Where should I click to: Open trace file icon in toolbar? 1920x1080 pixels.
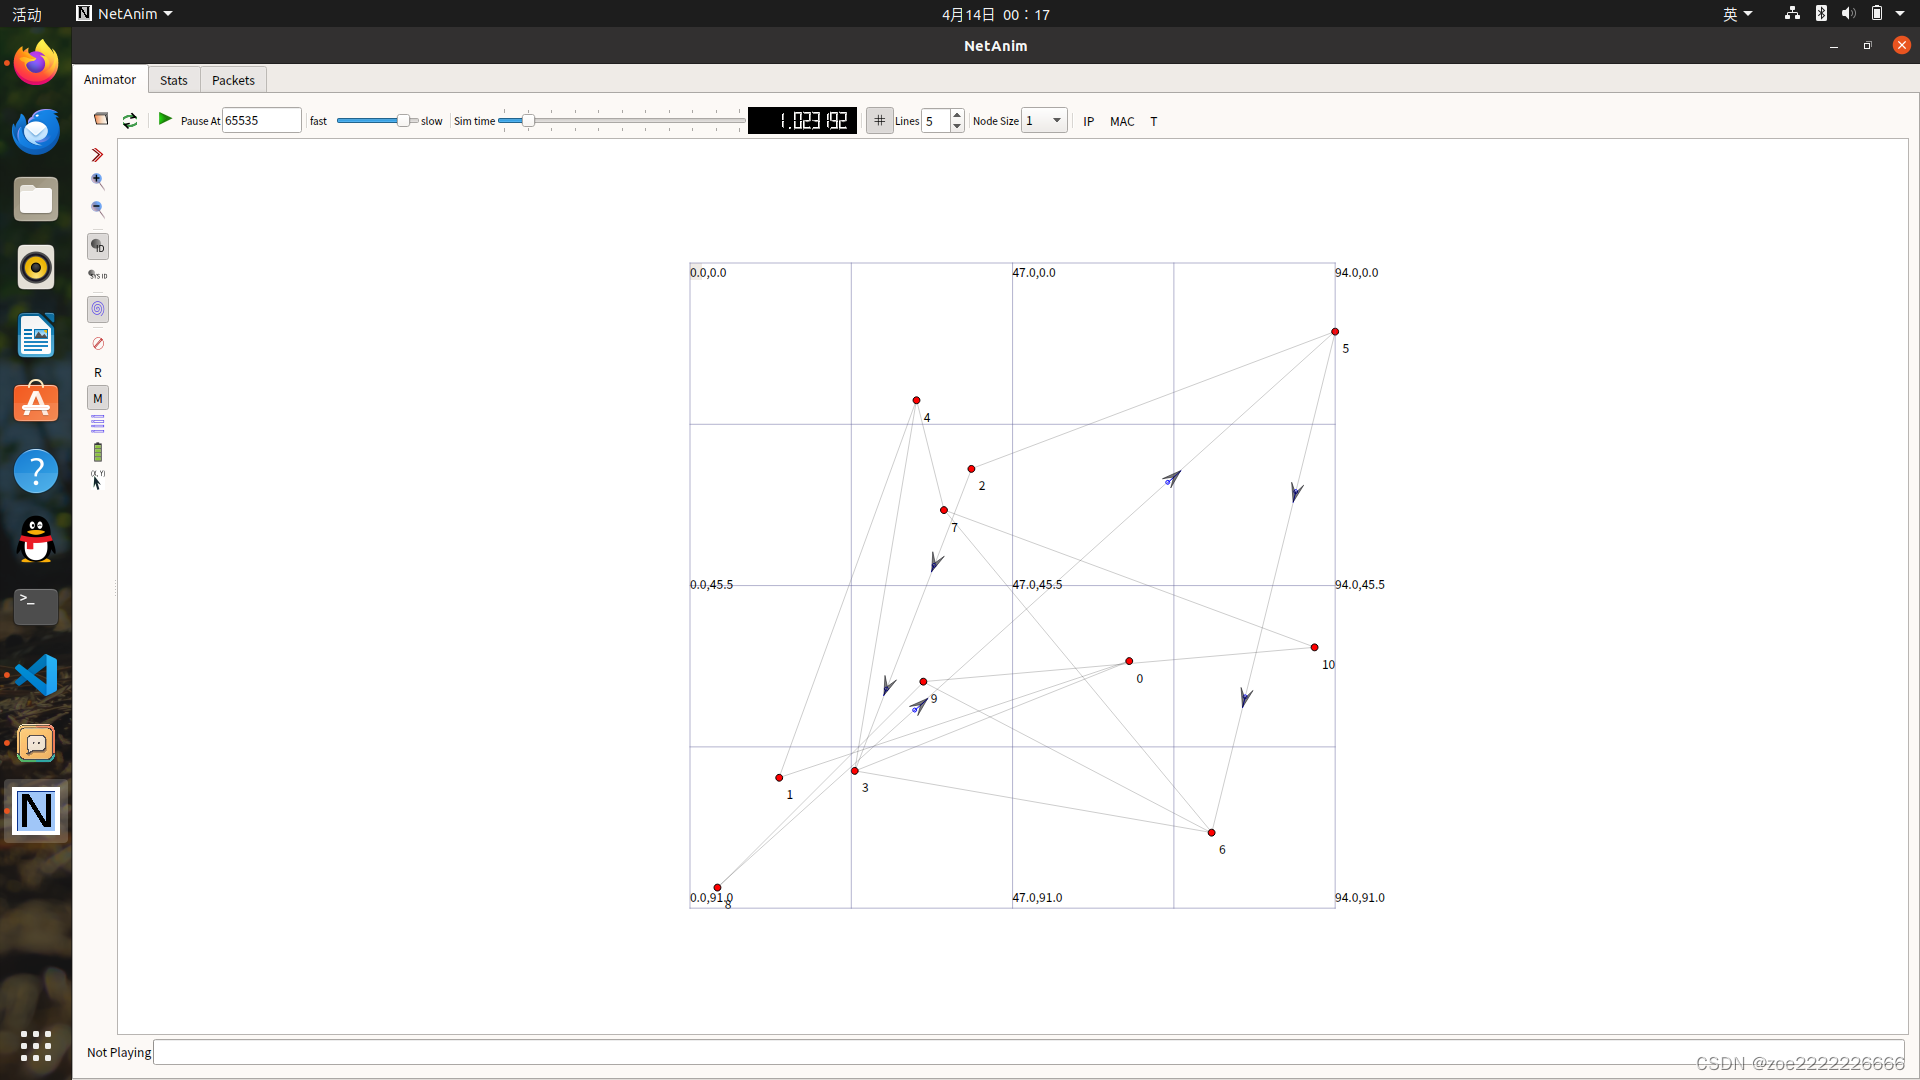(101, 119)
